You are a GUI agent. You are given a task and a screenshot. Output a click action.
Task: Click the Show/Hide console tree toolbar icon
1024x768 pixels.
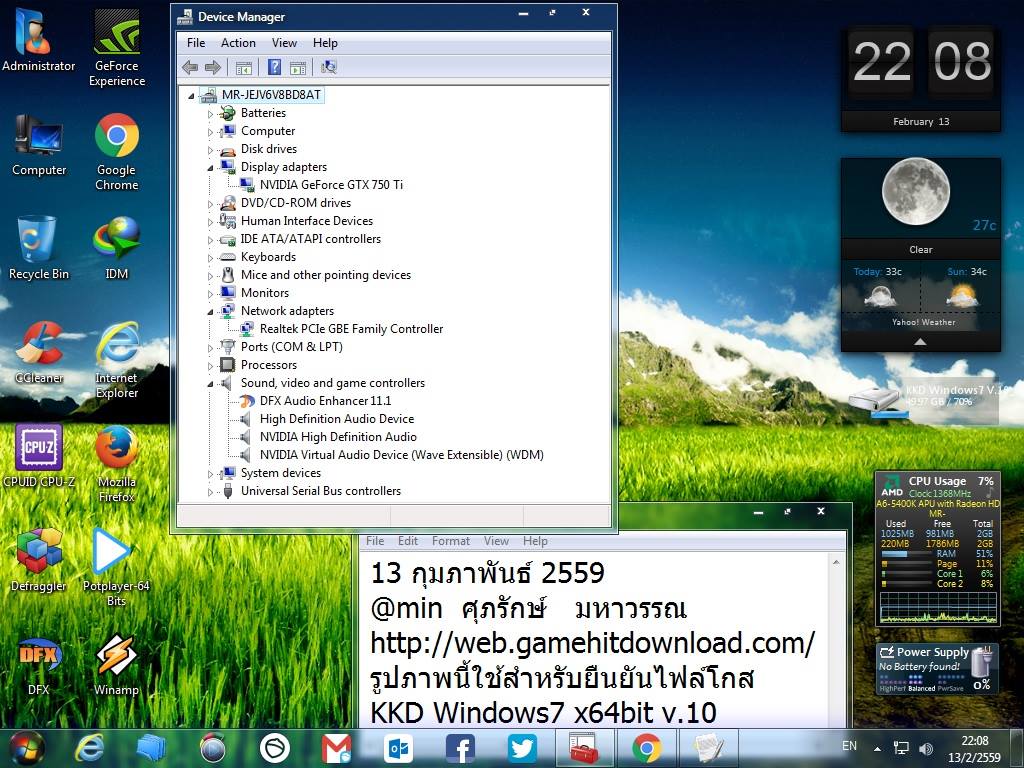pos(244,67)
